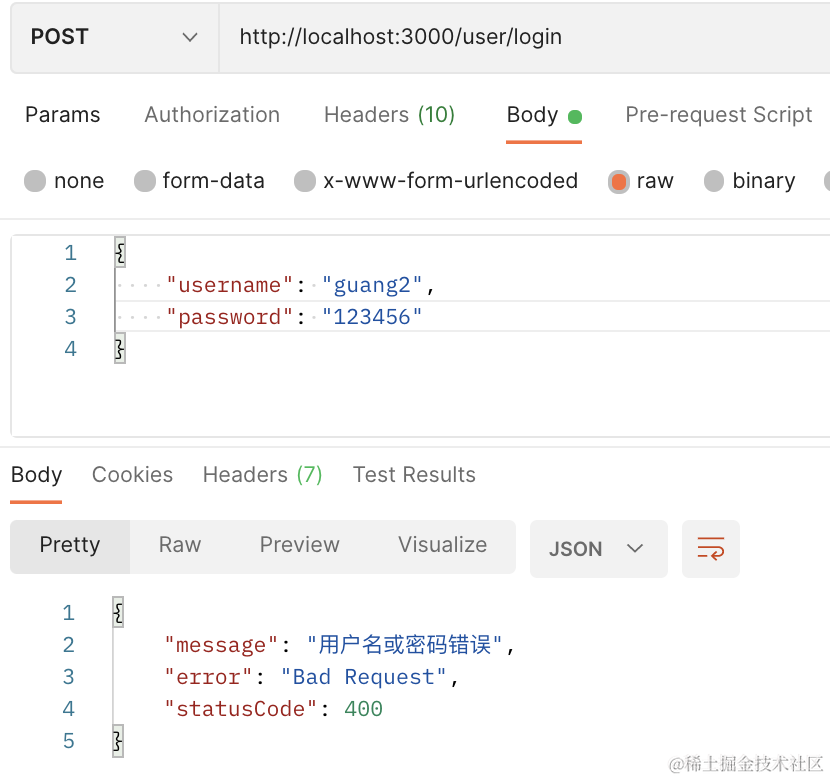The height and width of the screenshot is (780, 830).
Task: Open the POST method dropdown
Action: point(114,37)
